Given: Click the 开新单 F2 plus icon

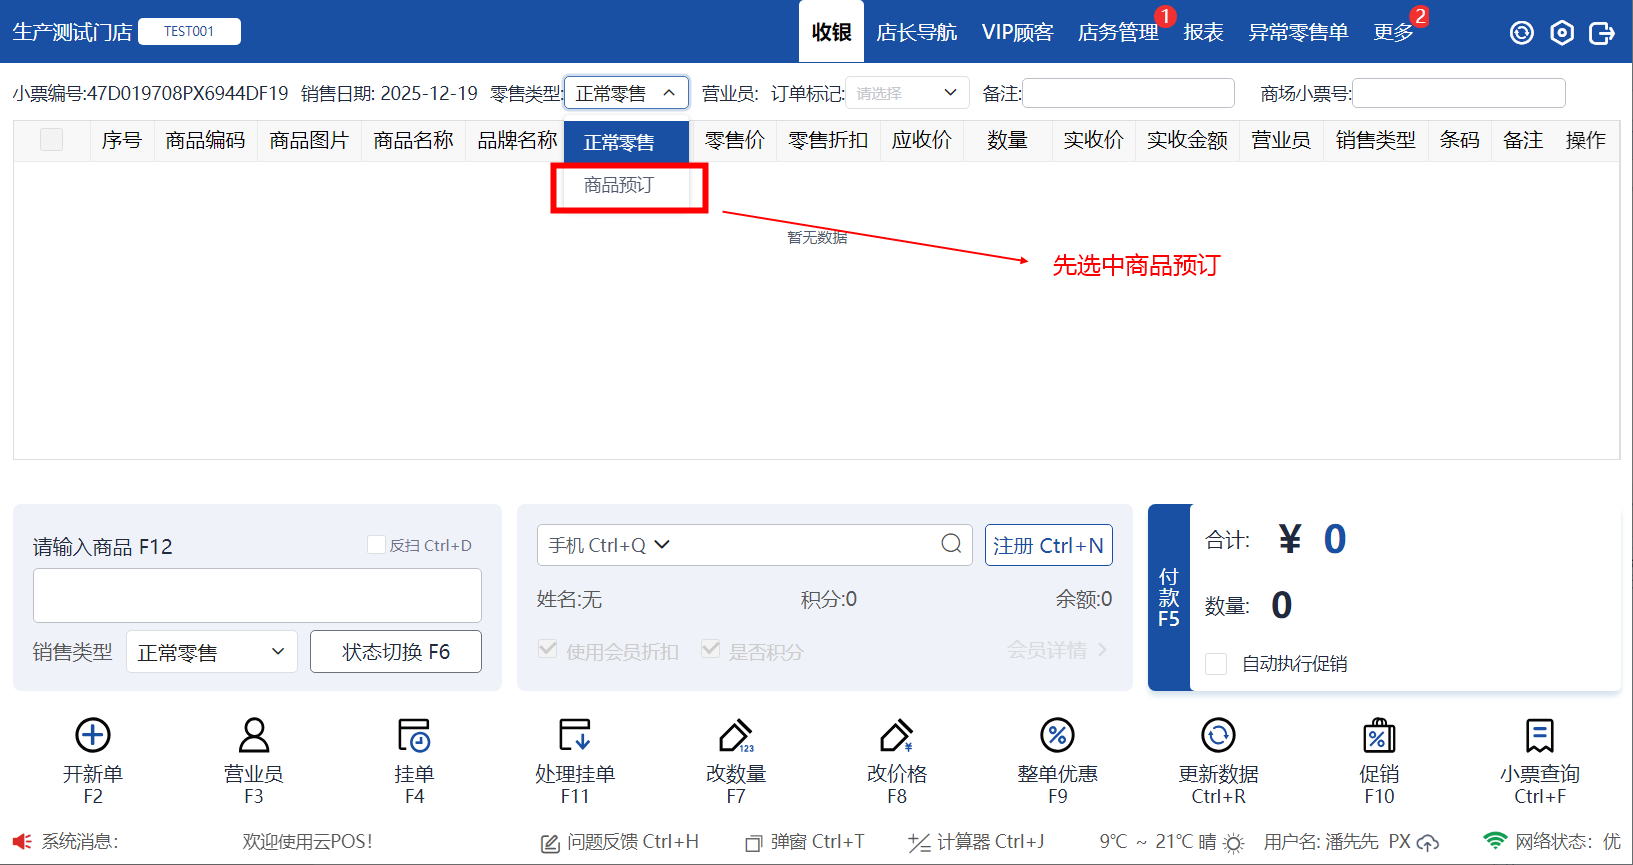Looking at the screenshot, I should click(93, 736).
